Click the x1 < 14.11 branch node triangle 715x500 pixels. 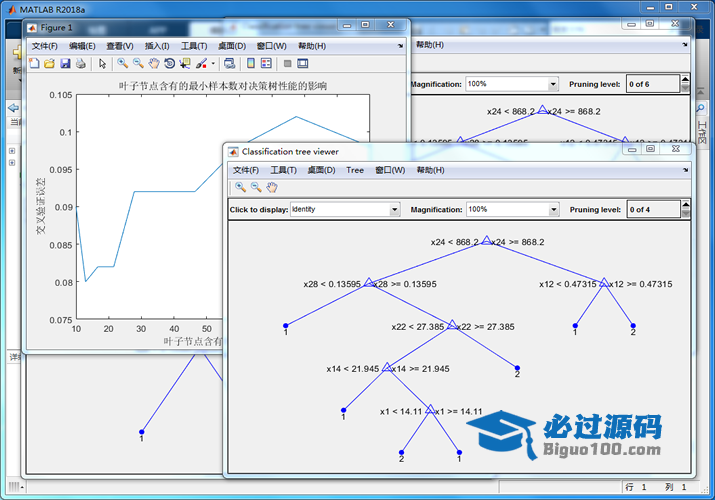tap(430, 409)
